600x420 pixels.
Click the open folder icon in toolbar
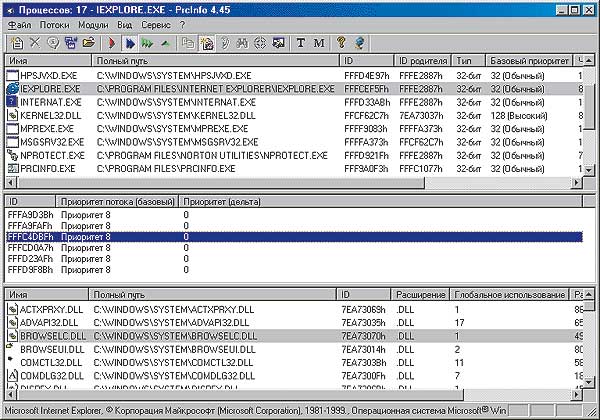88,43
